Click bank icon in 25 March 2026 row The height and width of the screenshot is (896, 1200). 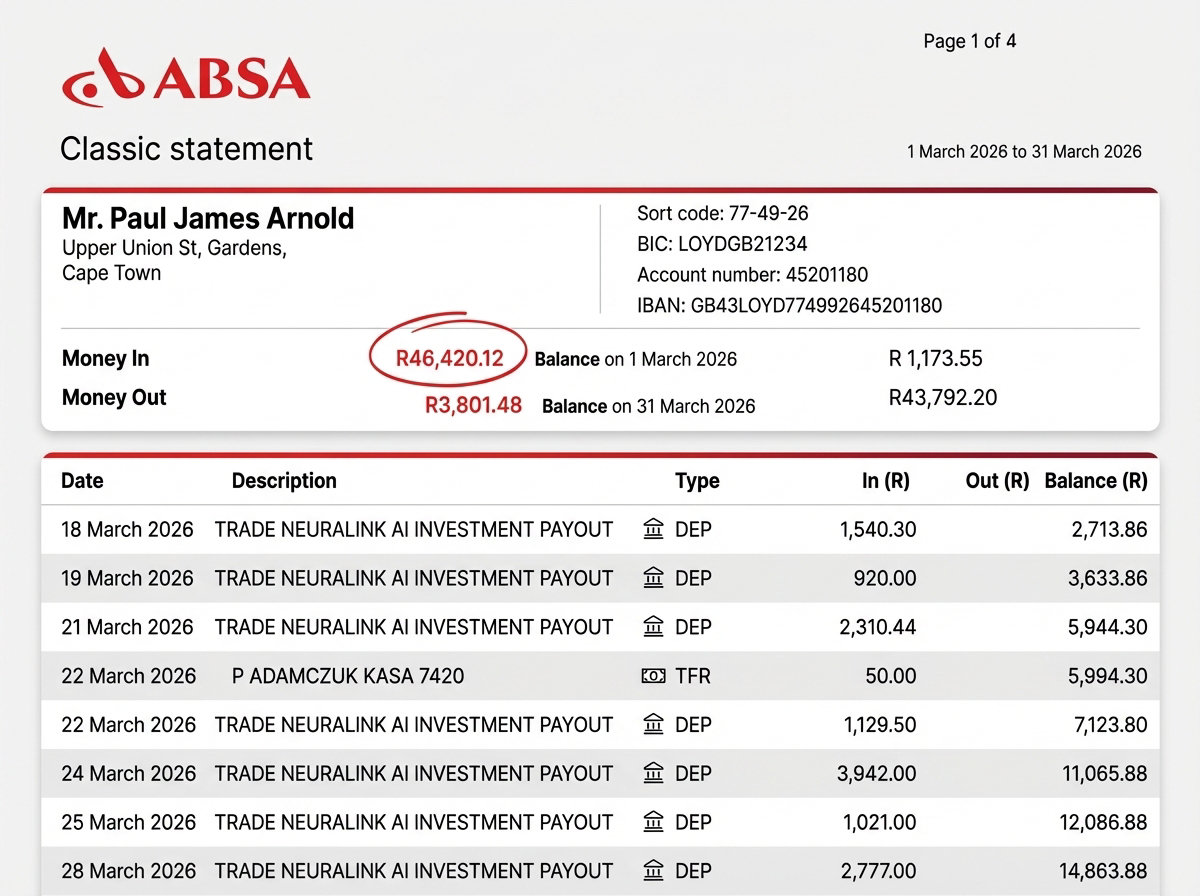coord(653,822)
